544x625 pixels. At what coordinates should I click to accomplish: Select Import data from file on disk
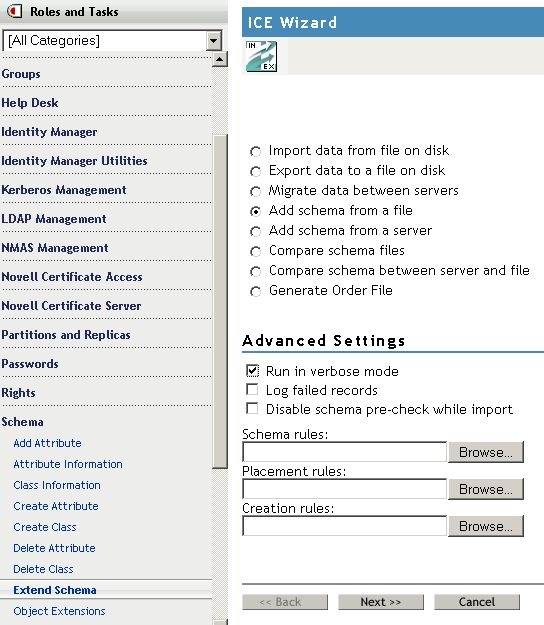[255, 151]
